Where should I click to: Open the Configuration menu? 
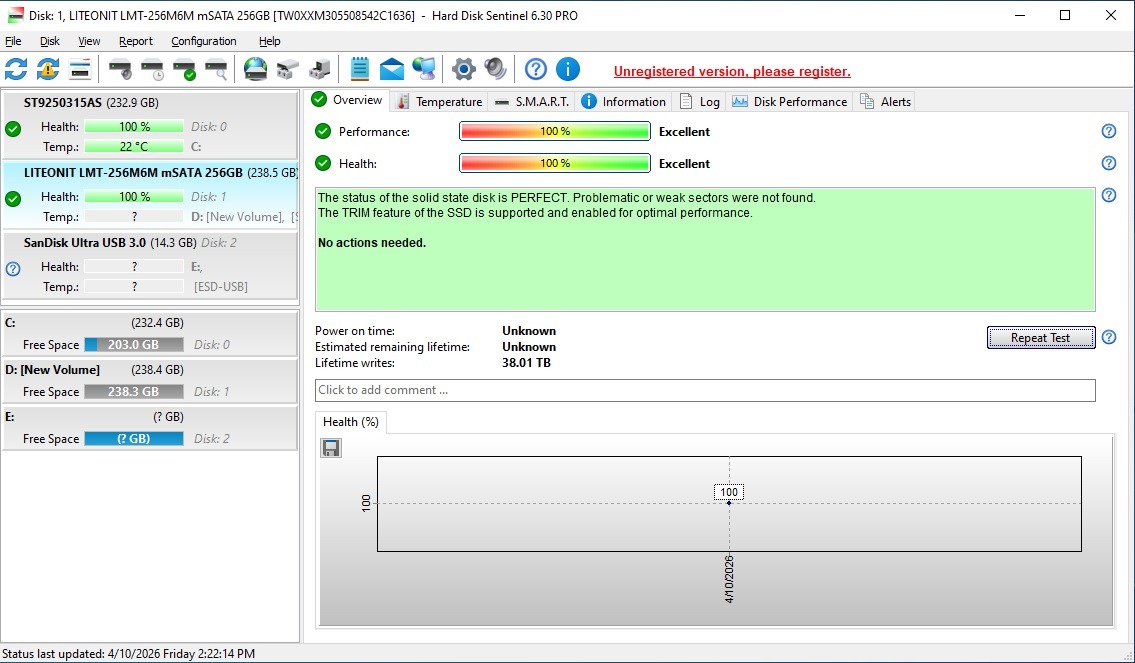[203, 41]
